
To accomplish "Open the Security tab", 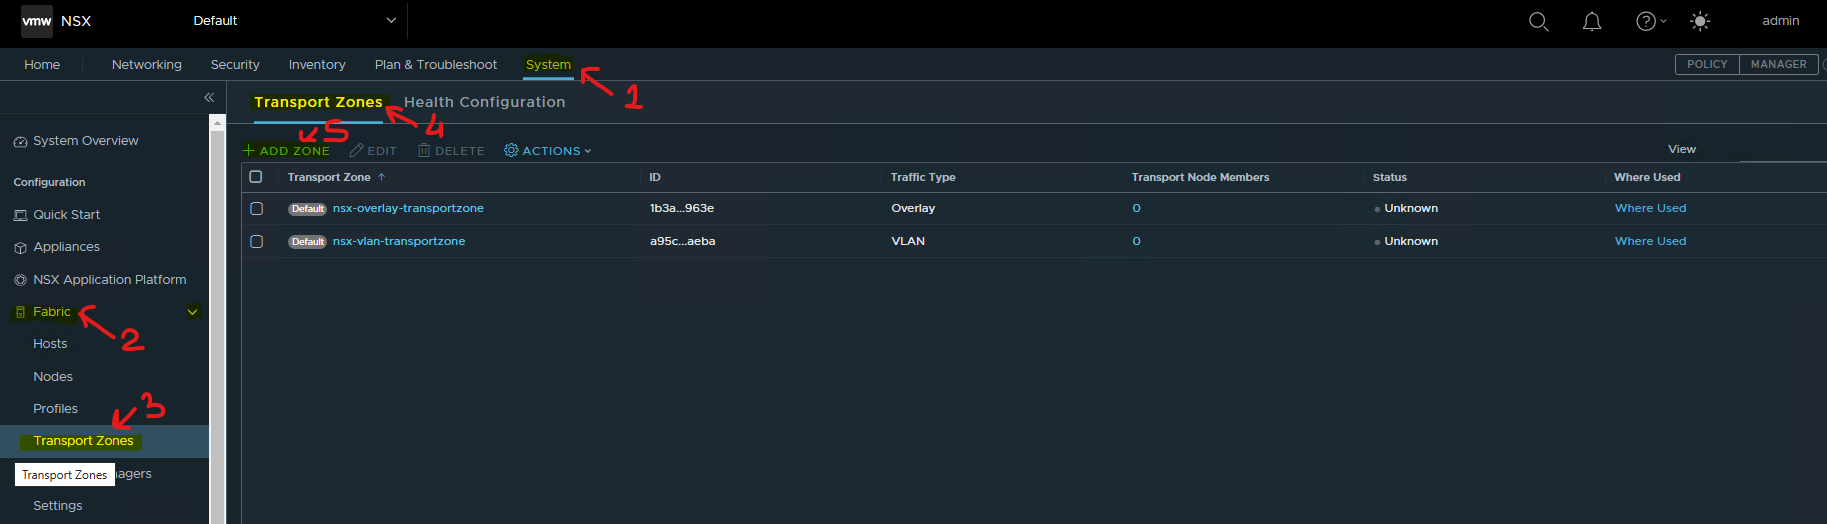I will 235,64.
